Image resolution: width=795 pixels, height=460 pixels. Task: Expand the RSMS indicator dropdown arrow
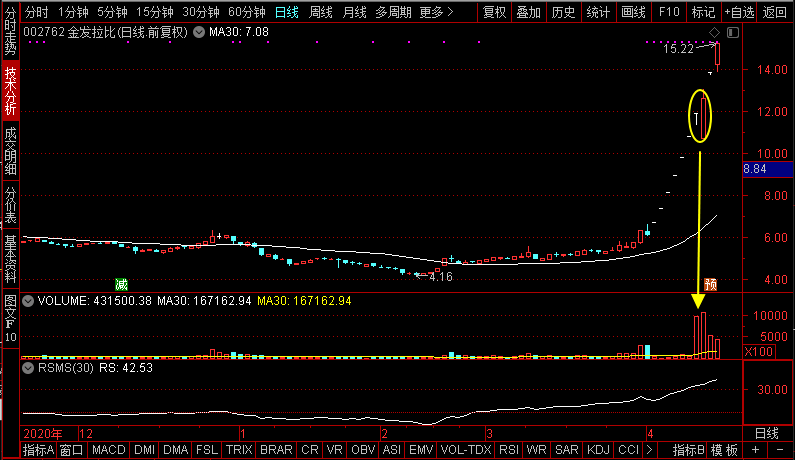pos(28,367)
